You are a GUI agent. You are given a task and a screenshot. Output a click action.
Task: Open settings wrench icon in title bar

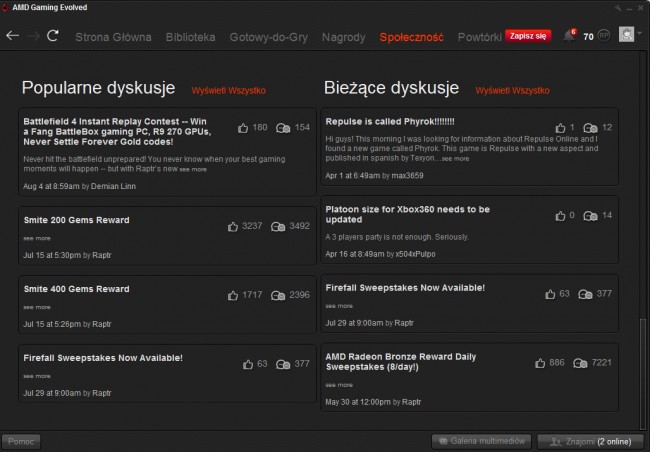[x=618, y=8]
